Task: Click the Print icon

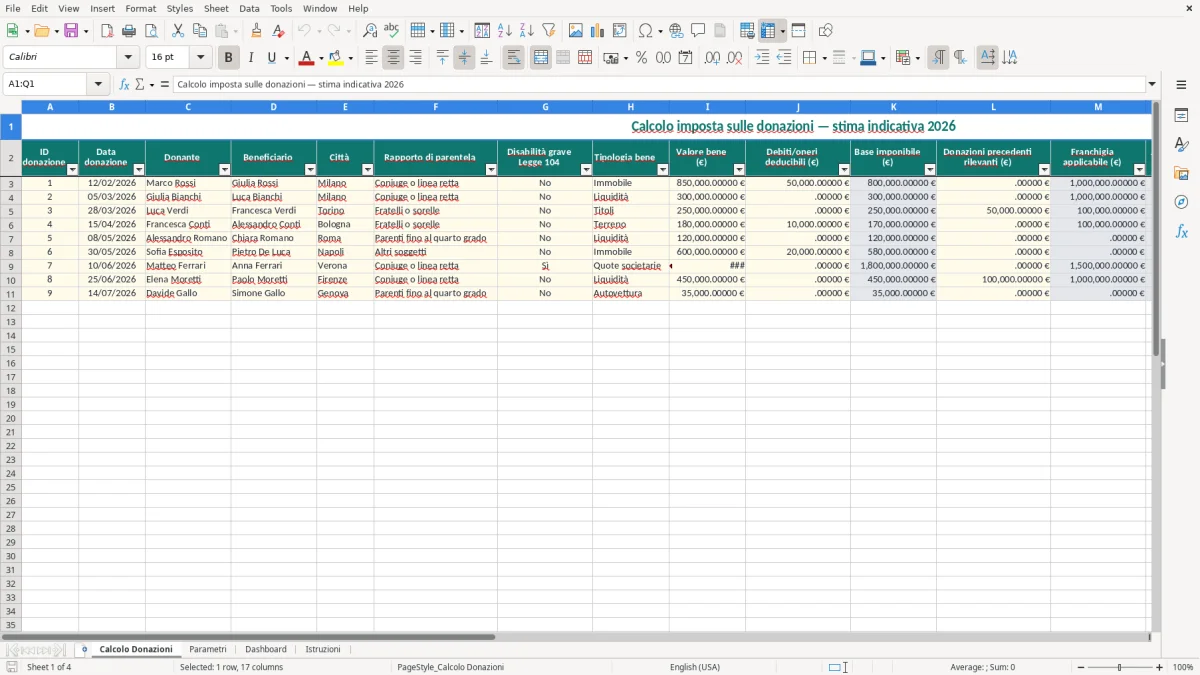Action: [128, 31]
